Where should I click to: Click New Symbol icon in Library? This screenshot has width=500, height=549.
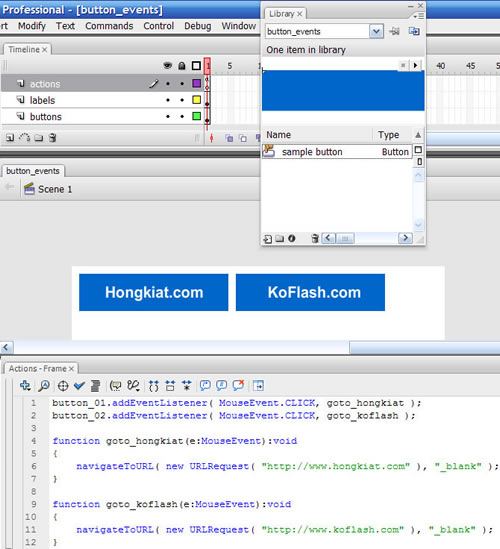pos(268,239)
